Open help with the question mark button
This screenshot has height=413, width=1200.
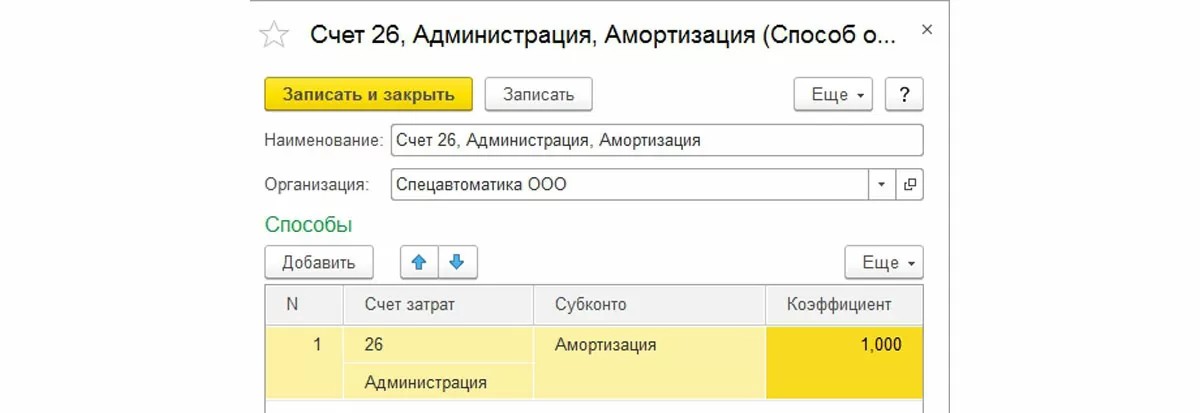(904, 95)
